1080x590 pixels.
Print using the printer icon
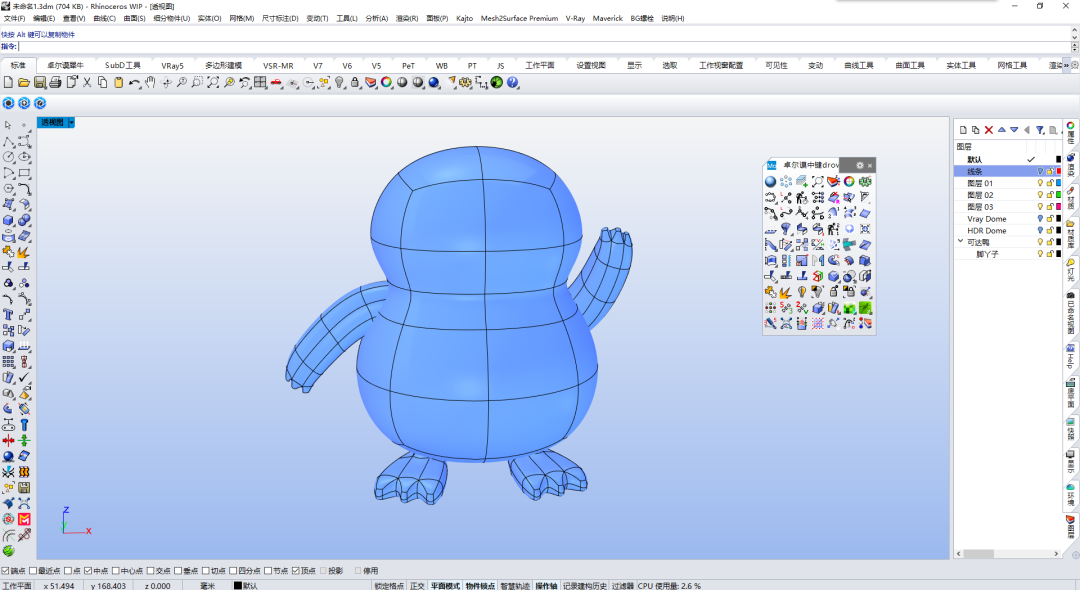[x=55, y=83]
